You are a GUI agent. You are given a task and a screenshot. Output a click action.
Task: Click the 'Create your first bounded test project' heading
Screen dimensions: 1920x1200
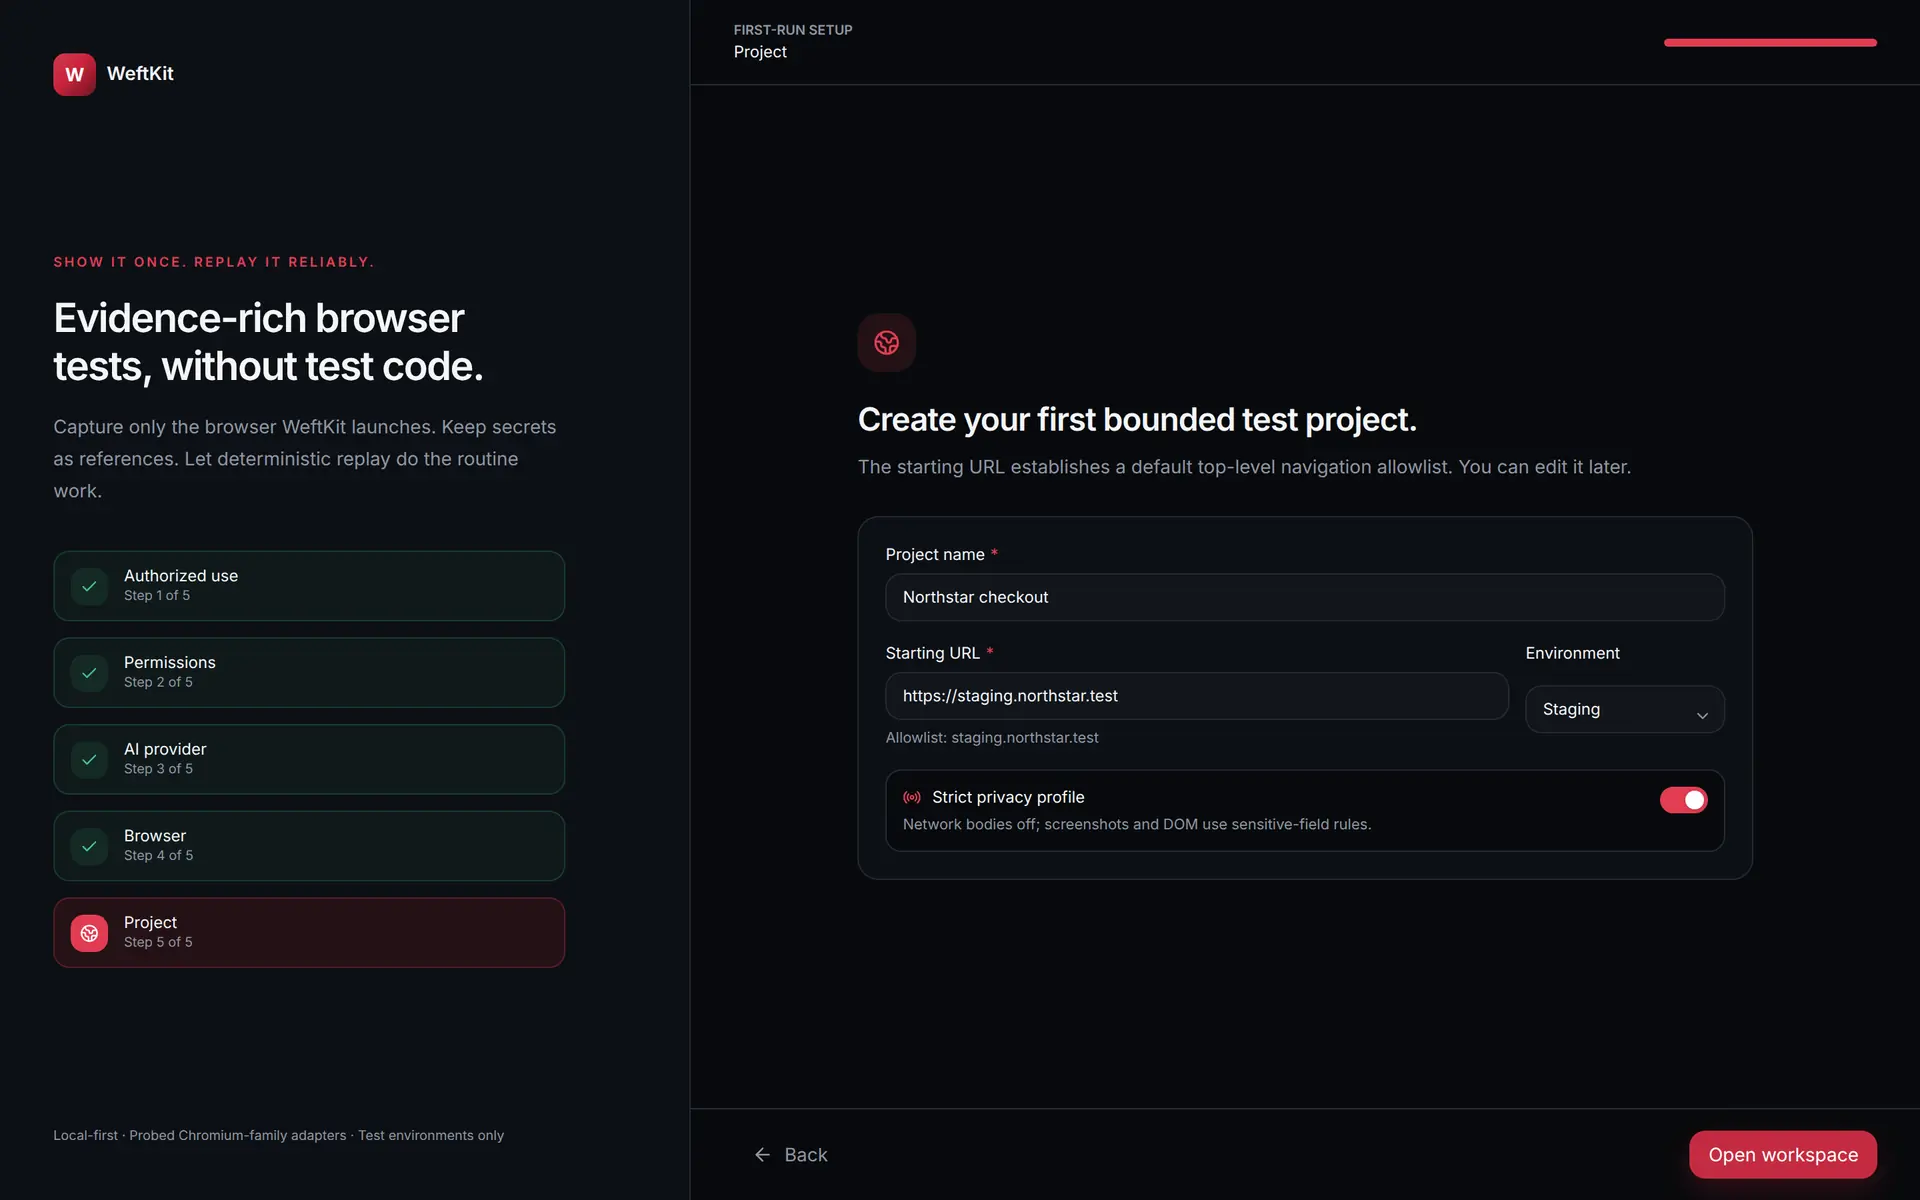[x=1137, y=420]
